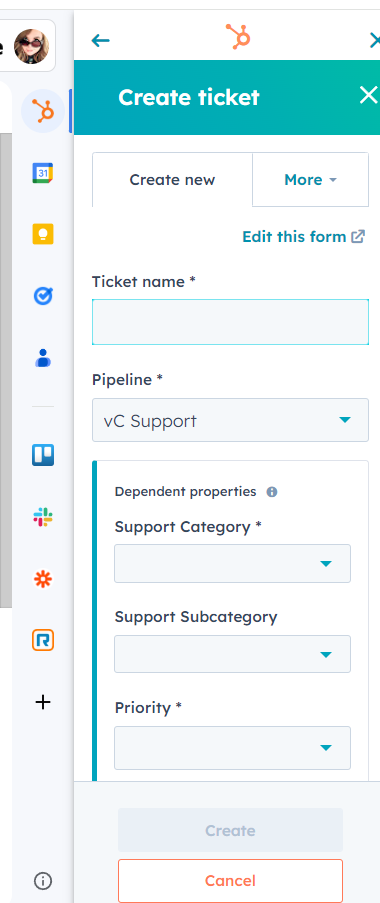Viewport: 380px width, 903px height.
Task: Open the Google Calendar side panel icon
Action: (43, 173)
